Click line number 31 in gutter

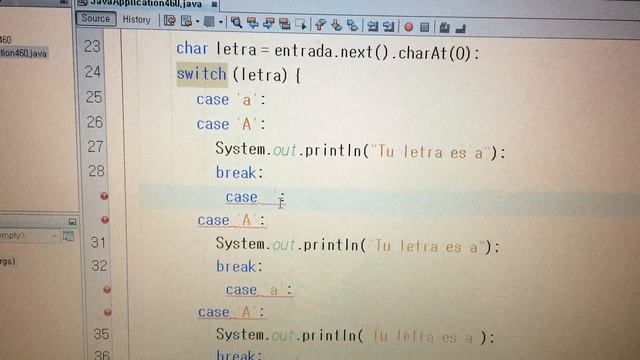[98, 242]
